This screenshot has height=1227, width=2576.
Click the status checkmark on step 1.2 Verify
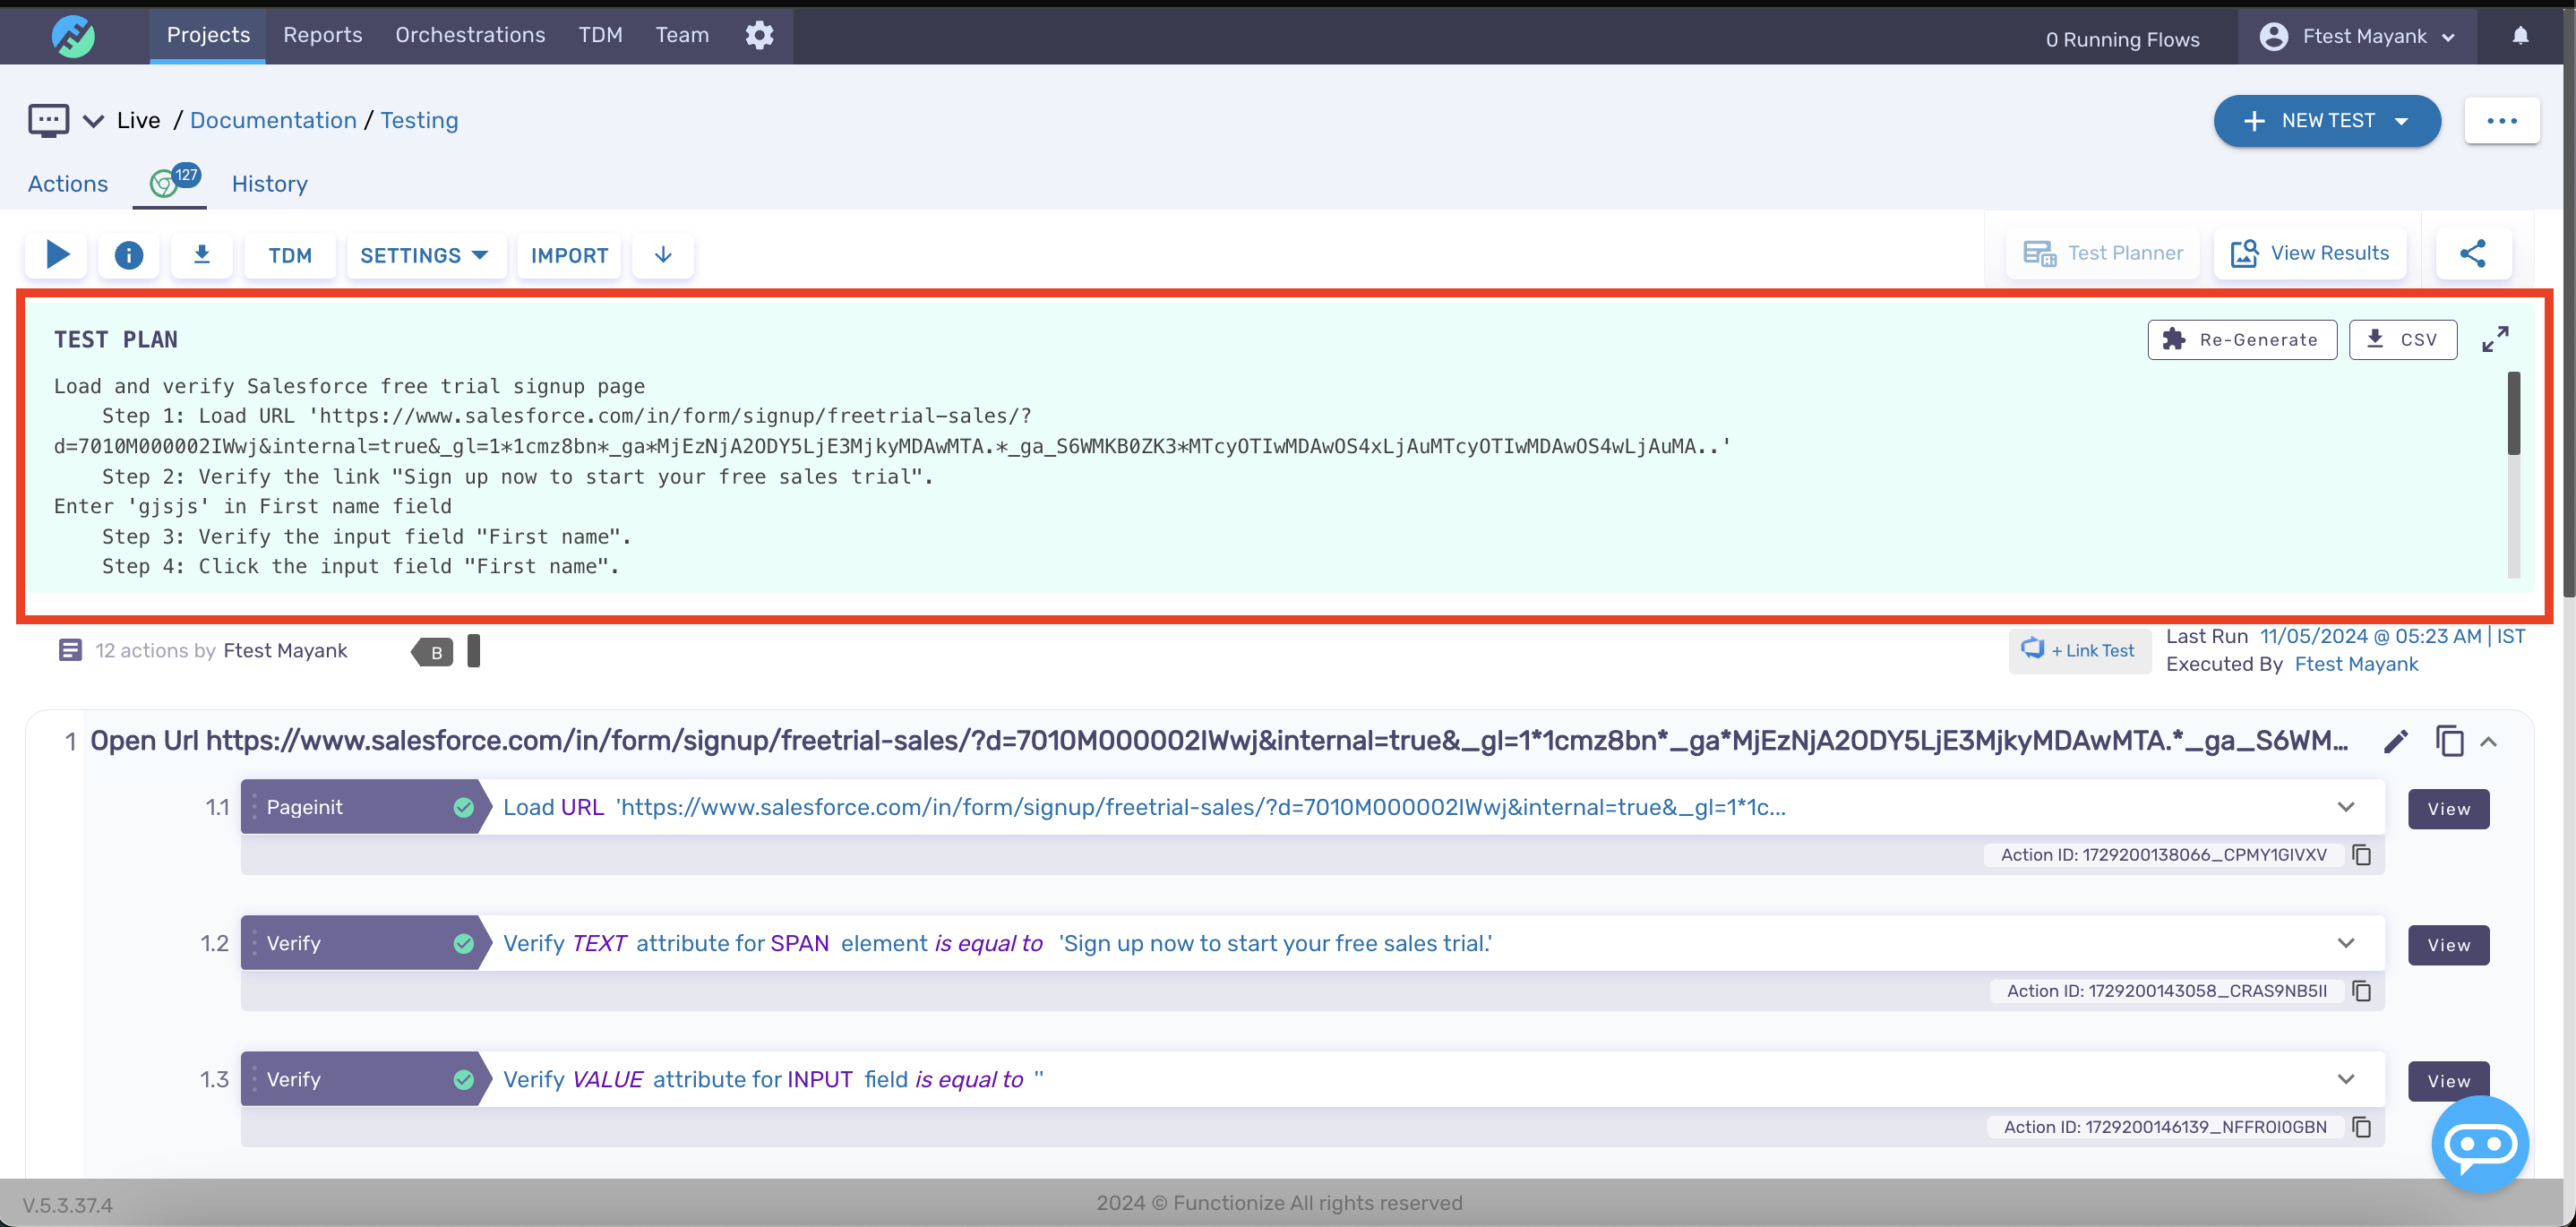(463, 943)
